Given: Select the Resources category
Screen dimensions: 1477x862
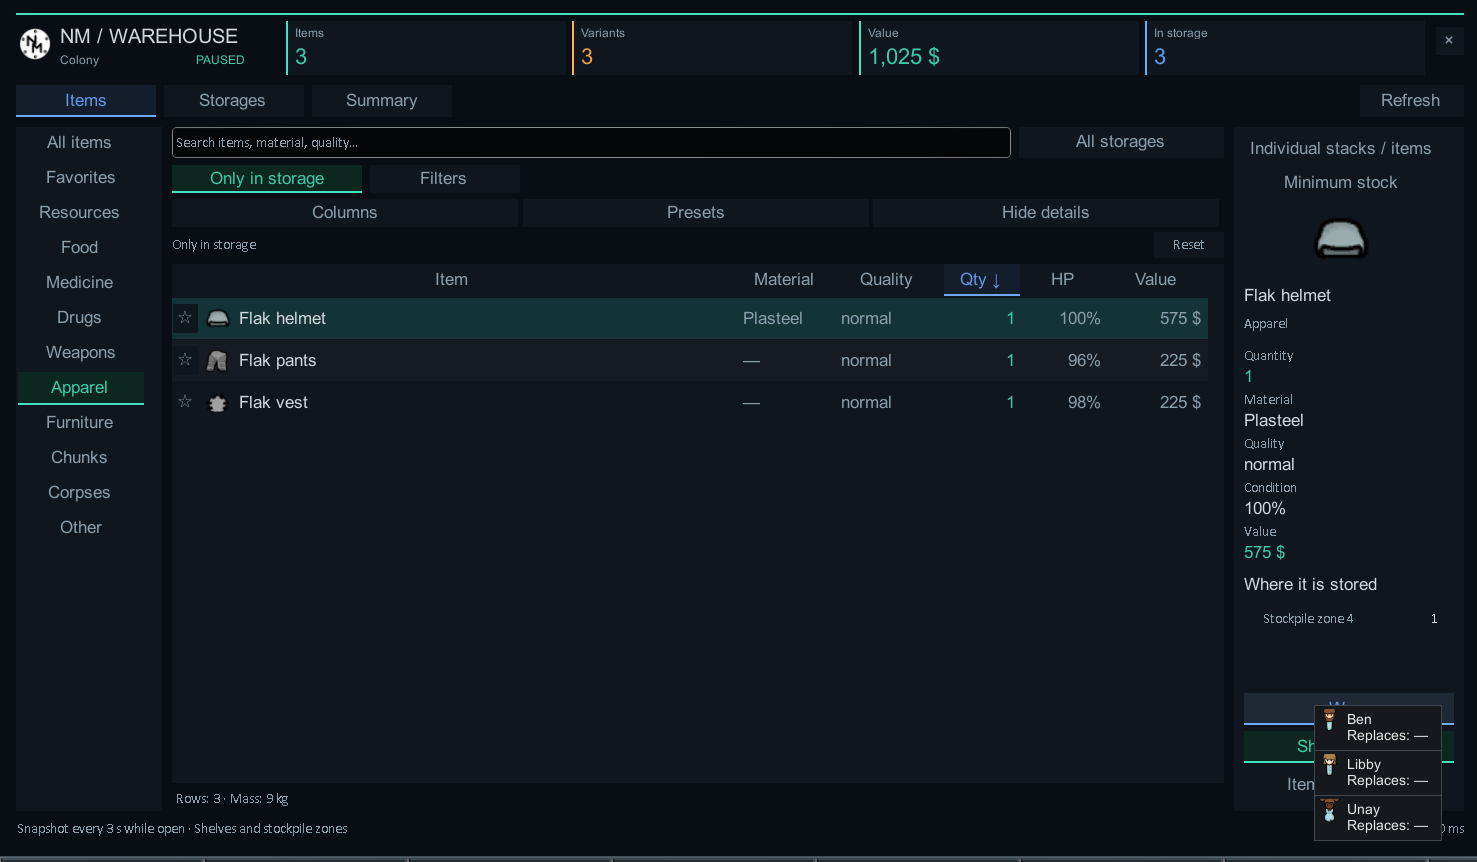Looking at the screenshot, I should coord(80,212).
